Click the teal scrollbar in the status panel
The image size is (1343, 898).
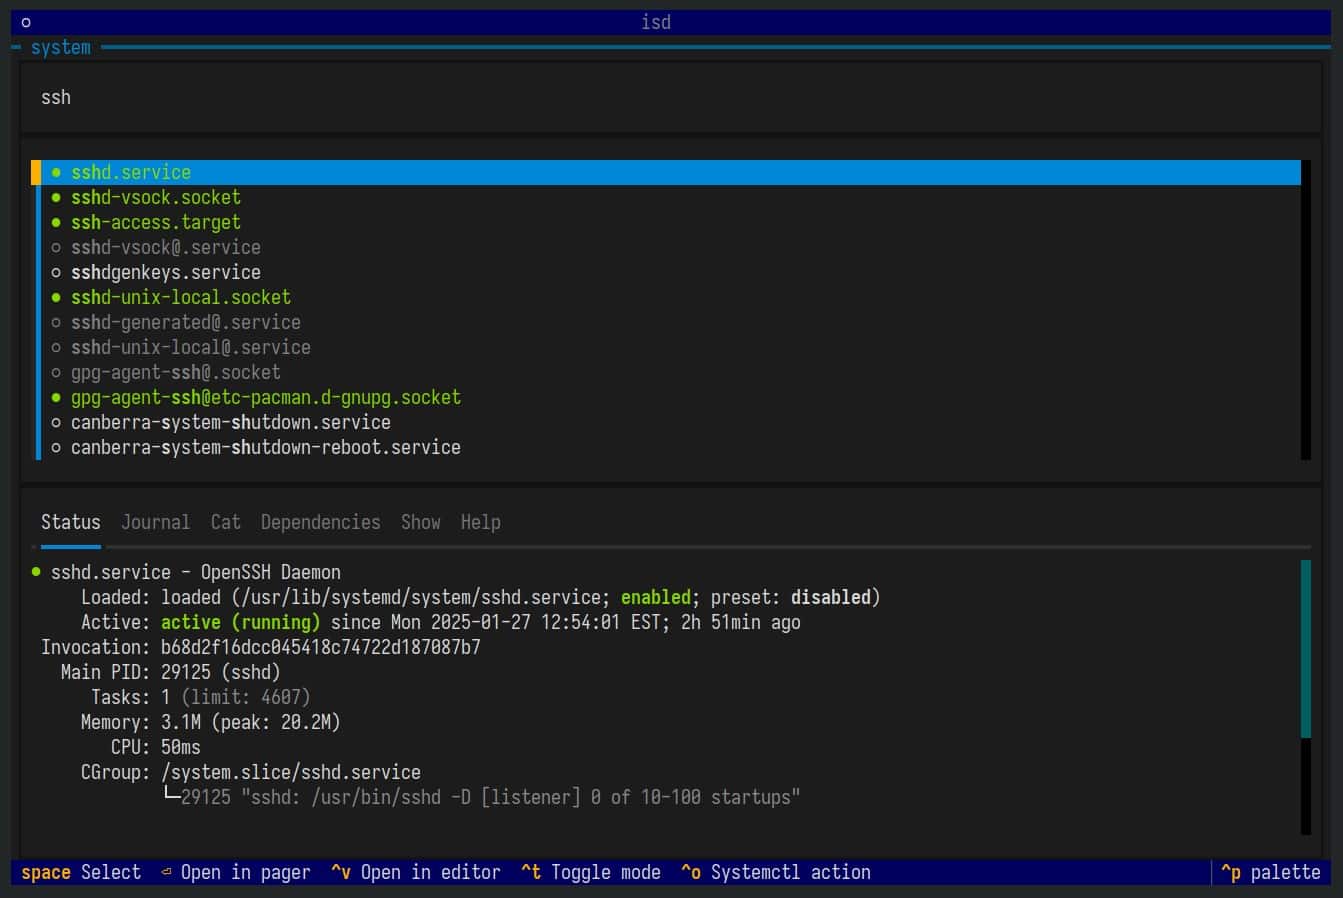tap(1306, 650)
